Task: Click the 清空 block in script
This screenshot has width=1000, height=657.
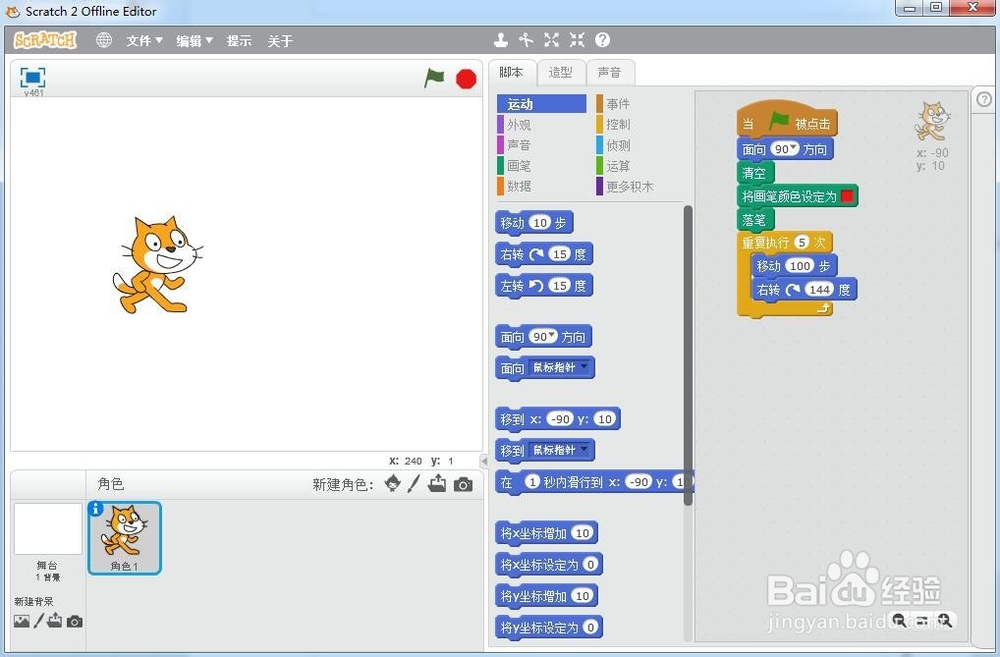Action: tap(755, 172)
